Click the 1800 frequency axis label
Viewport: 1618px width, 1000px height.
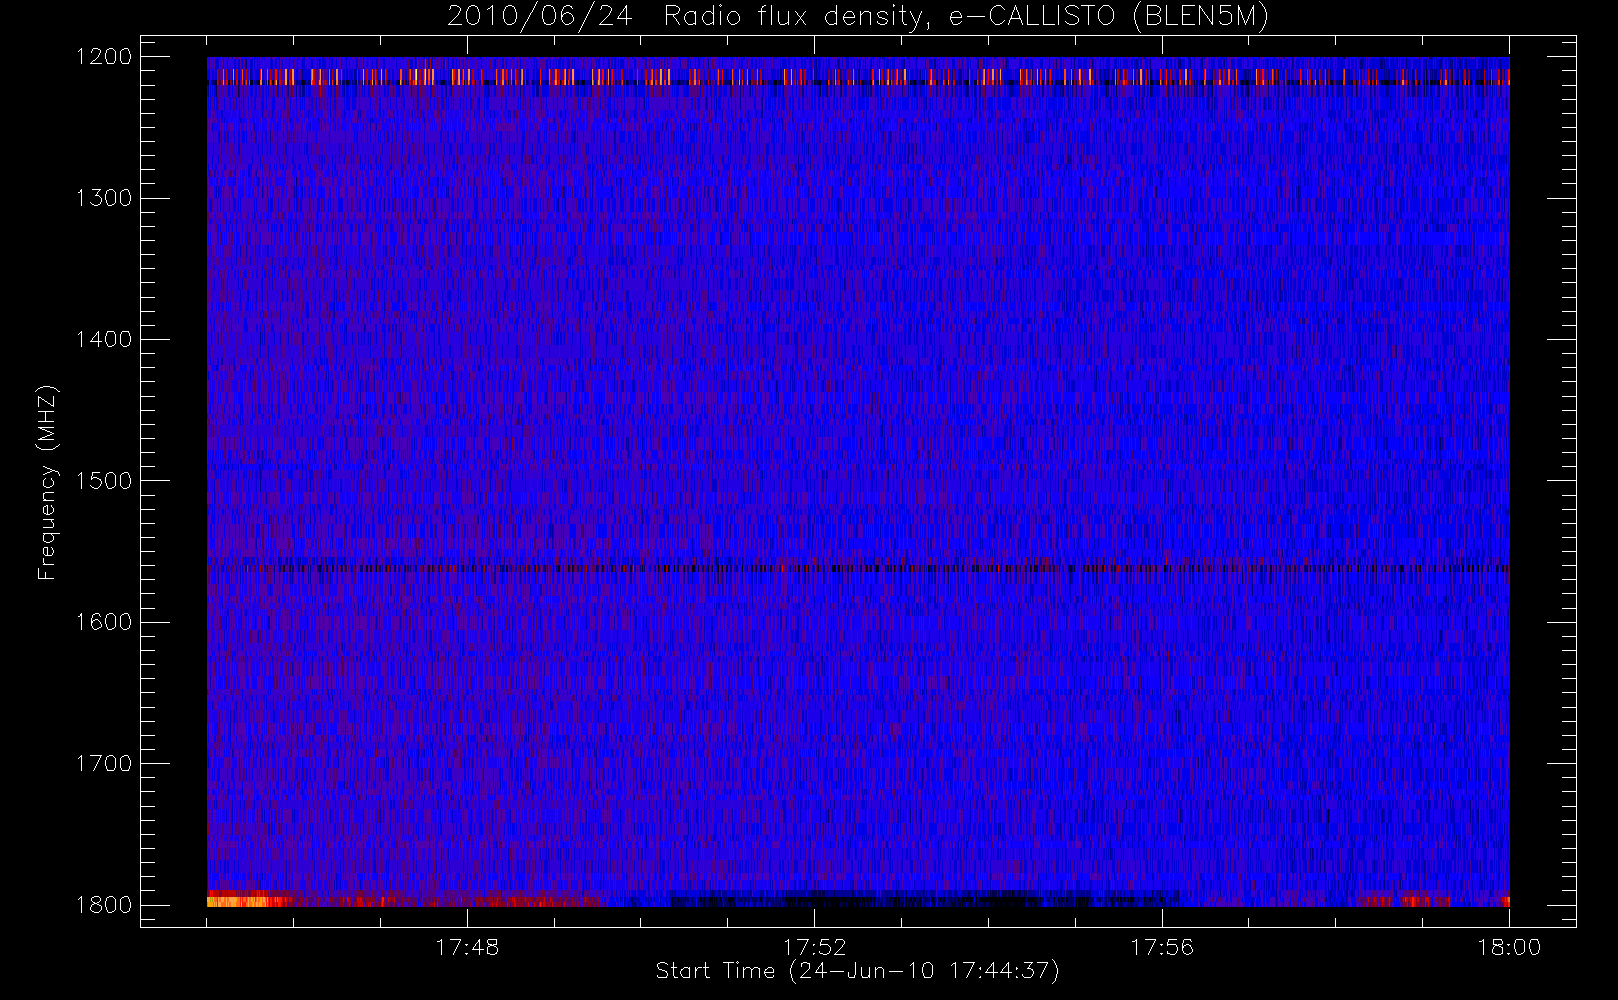104,905
